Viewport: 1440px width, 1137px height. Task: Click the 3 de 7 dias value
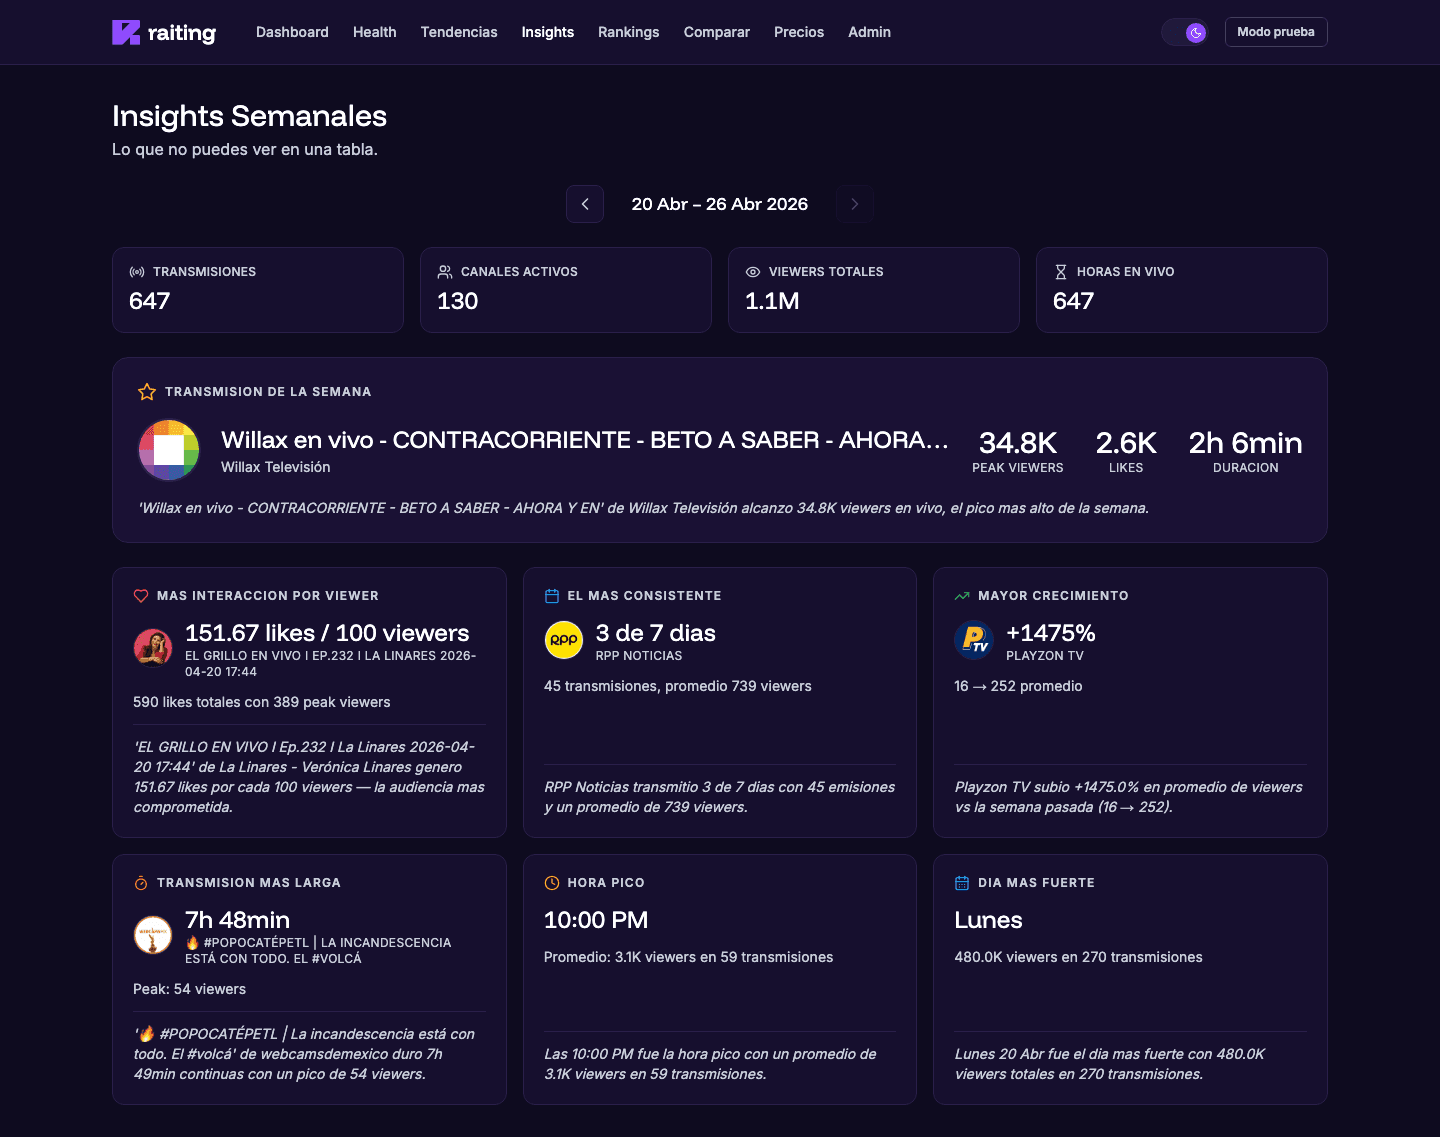pyautogui.click(x=656, y=633)
